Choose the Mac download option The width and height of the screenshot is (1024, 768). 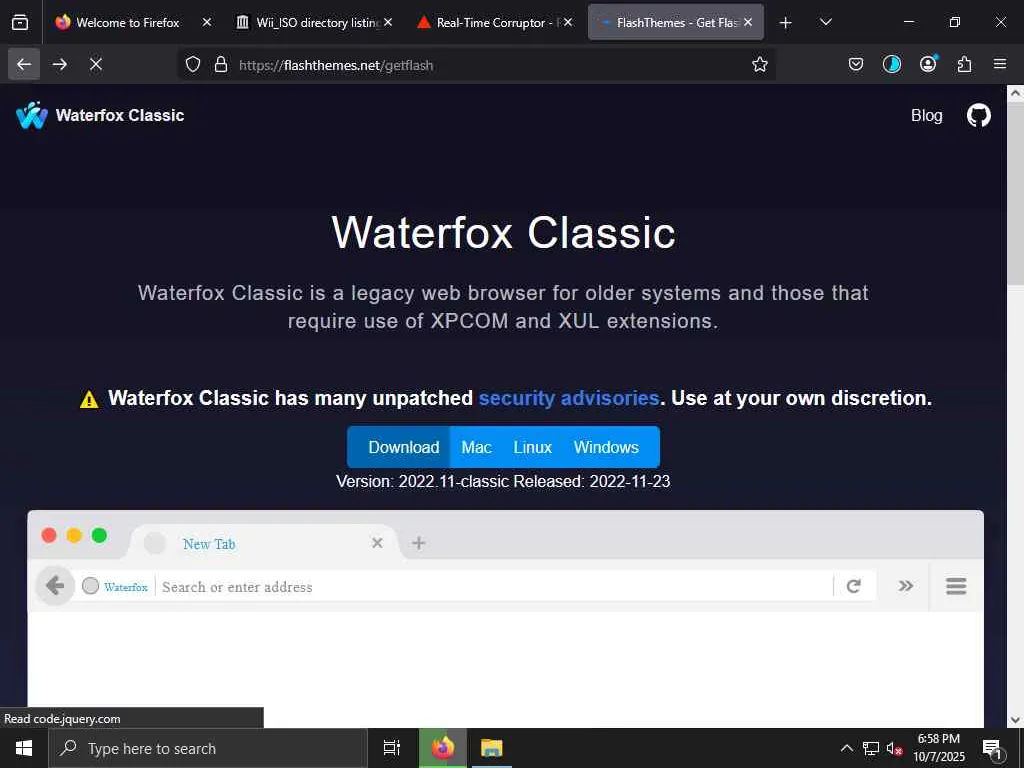476,447
